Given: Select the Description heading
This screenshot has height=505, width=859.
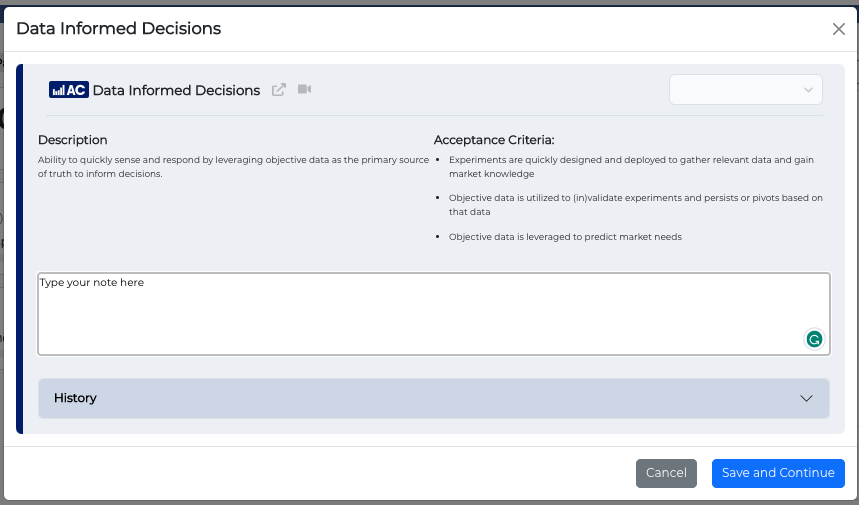Looking at the screenshot, I should [x=73, y=140].
